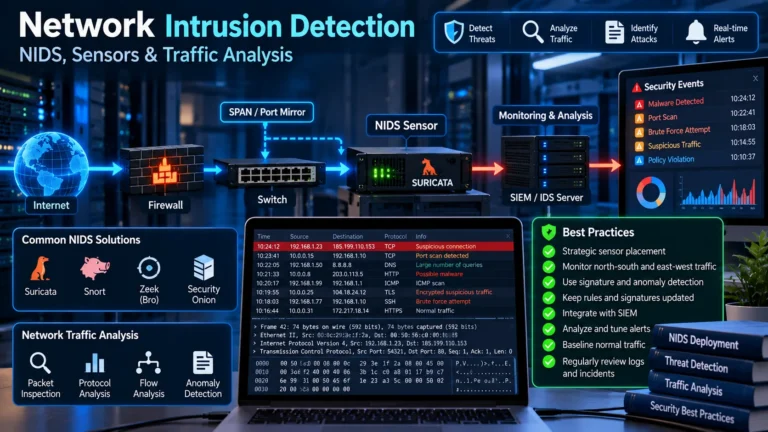Viewport: 768px width, 432px height.
Task: Select the Possible malware HTTP row
Action: (x=383, y=274)
